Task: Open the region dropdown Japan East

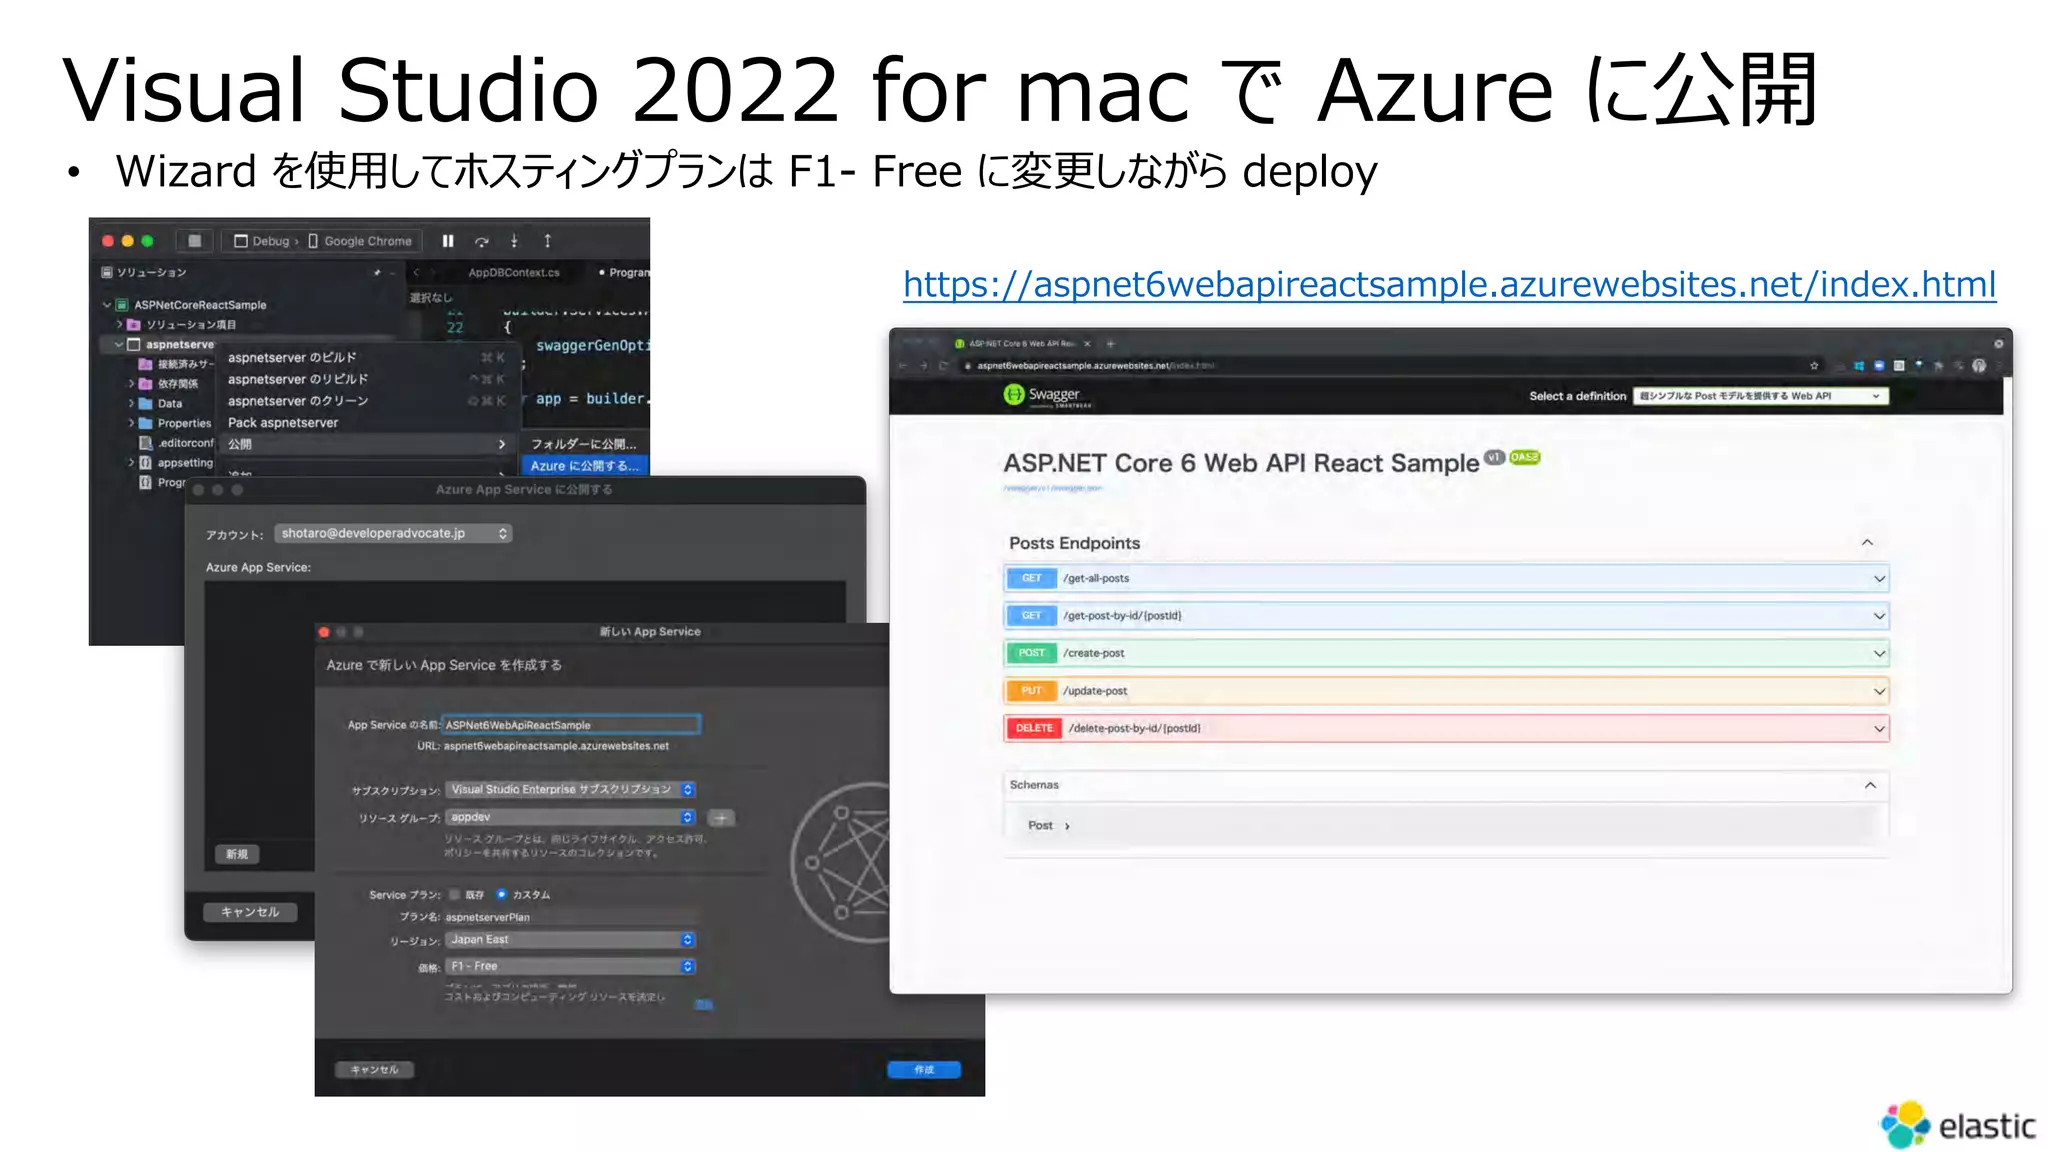Action: point(570,940)
